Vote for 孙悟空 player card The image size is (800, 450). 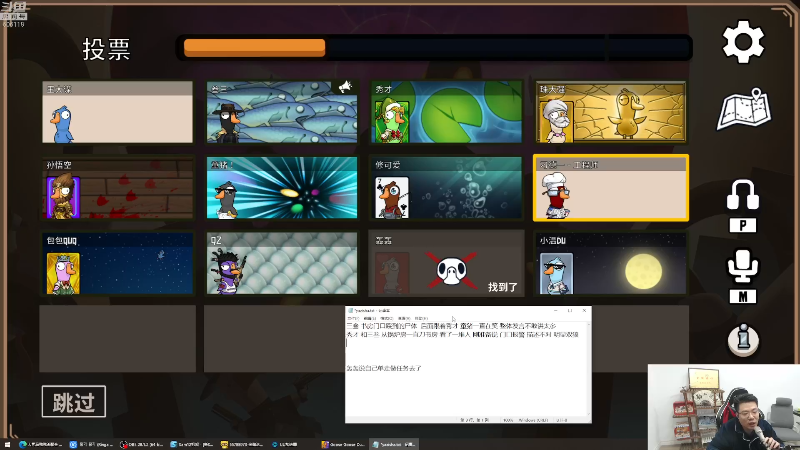117,188
